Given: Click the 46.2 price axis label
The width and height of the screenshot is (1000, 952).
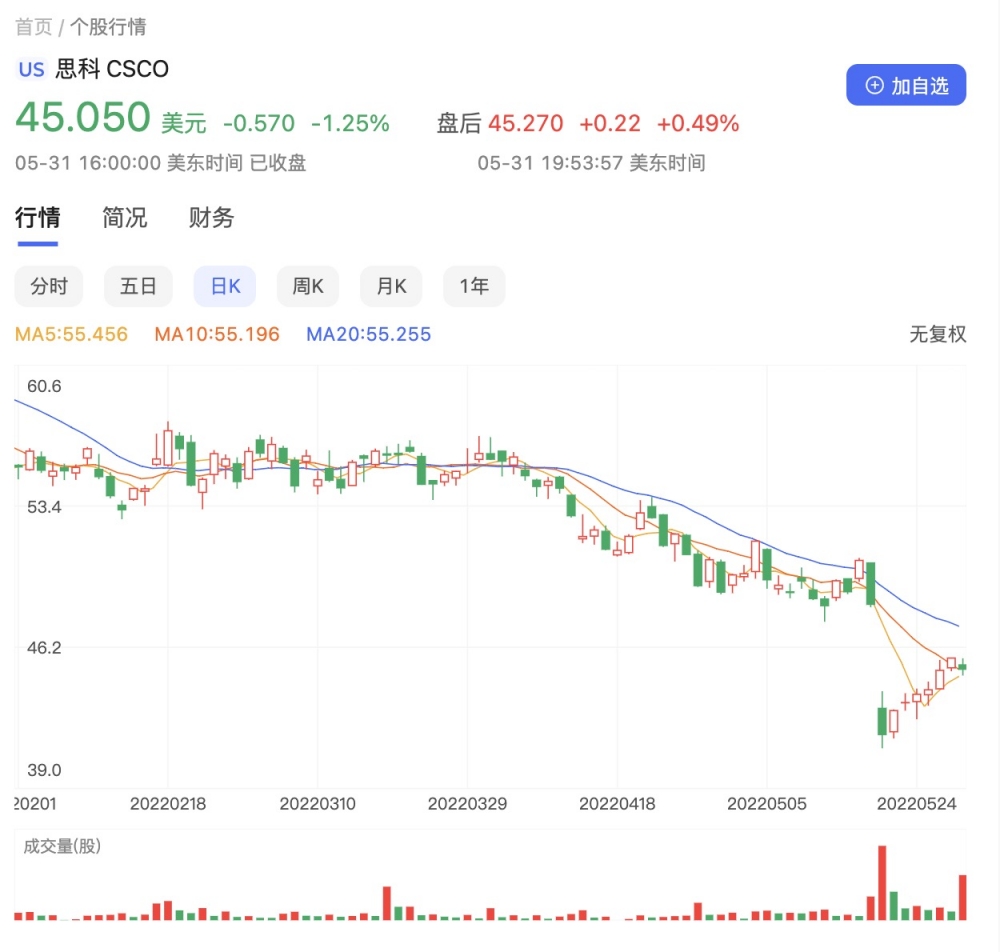Looking at the screenshot, I should pyautogui.click(x=44, y=648).
